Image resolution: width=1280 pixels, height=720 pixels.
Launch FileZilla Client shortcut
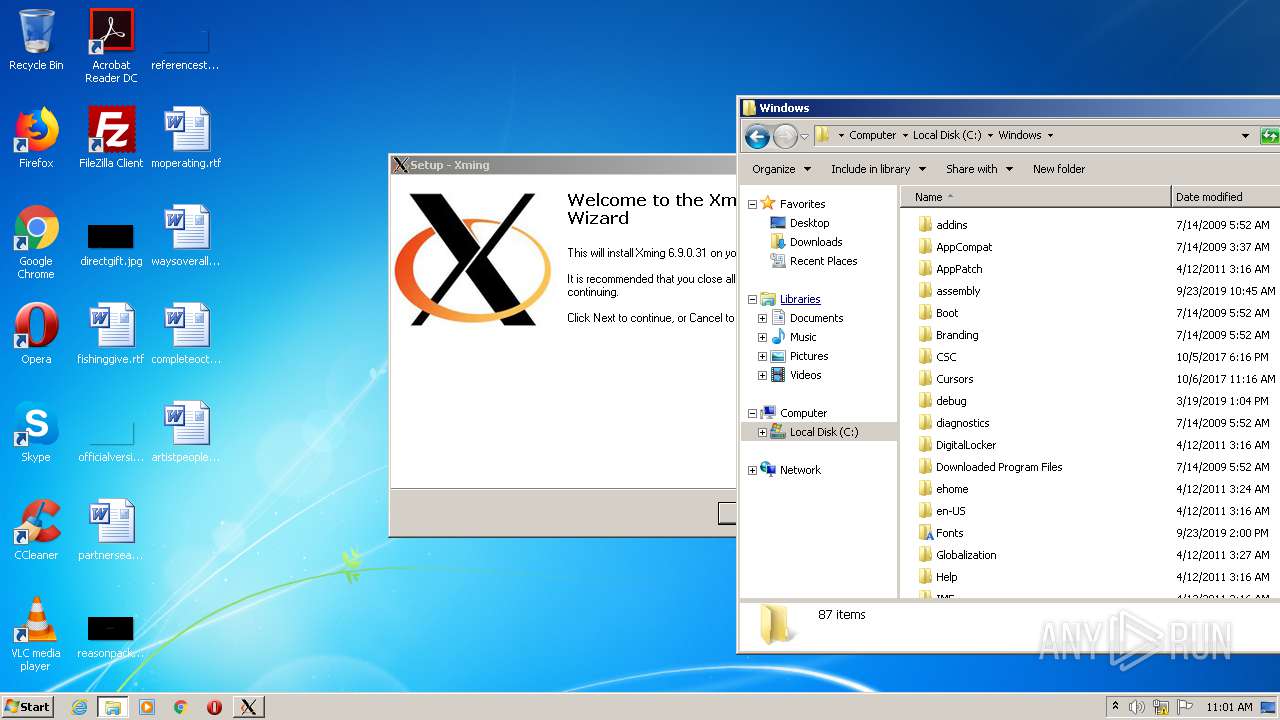pos(111,138)
